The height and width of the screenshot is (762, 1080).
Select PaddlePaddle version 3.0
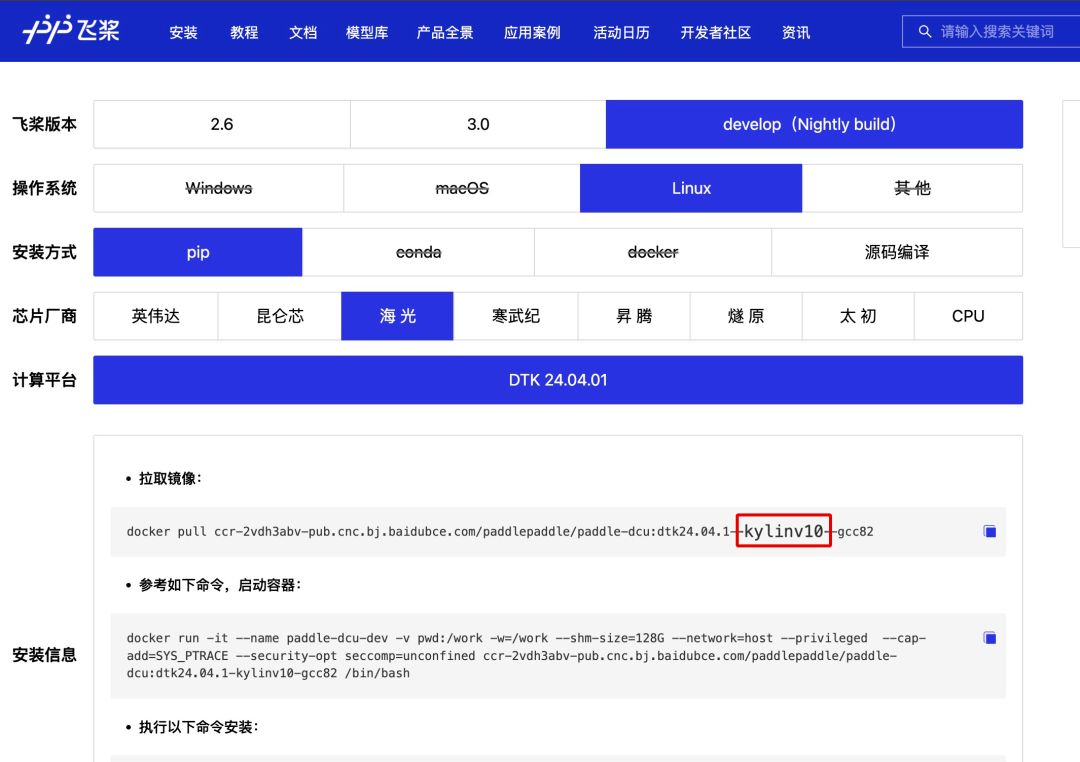(478, 124)
